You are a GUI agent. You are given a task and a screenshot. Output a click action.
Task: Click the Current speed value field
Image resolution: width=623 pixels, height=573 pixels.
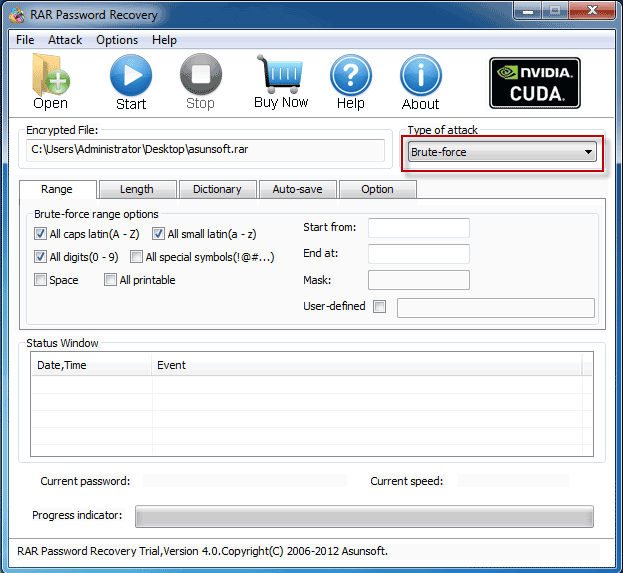(513, 481)
